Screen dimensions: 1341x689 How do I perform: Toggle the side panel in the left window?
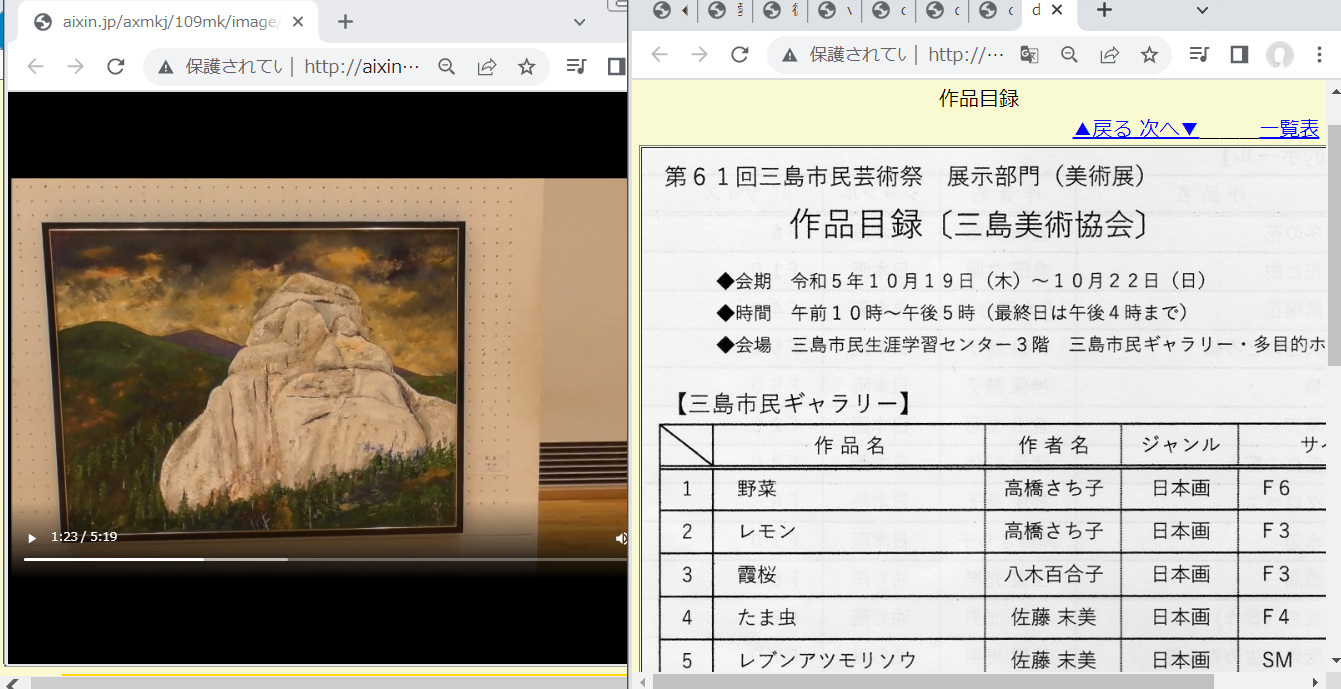[x=616, y=67]
